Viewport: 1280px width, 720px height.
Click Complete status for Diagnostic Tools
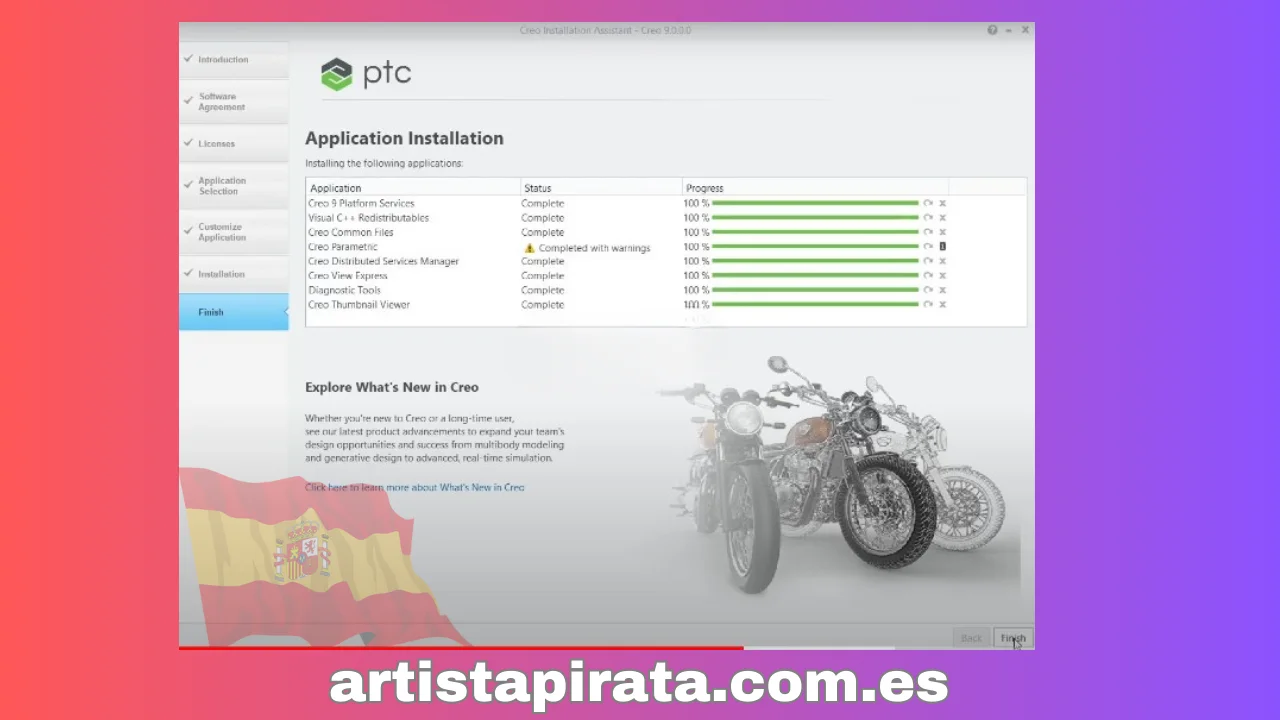coord(543,290)
